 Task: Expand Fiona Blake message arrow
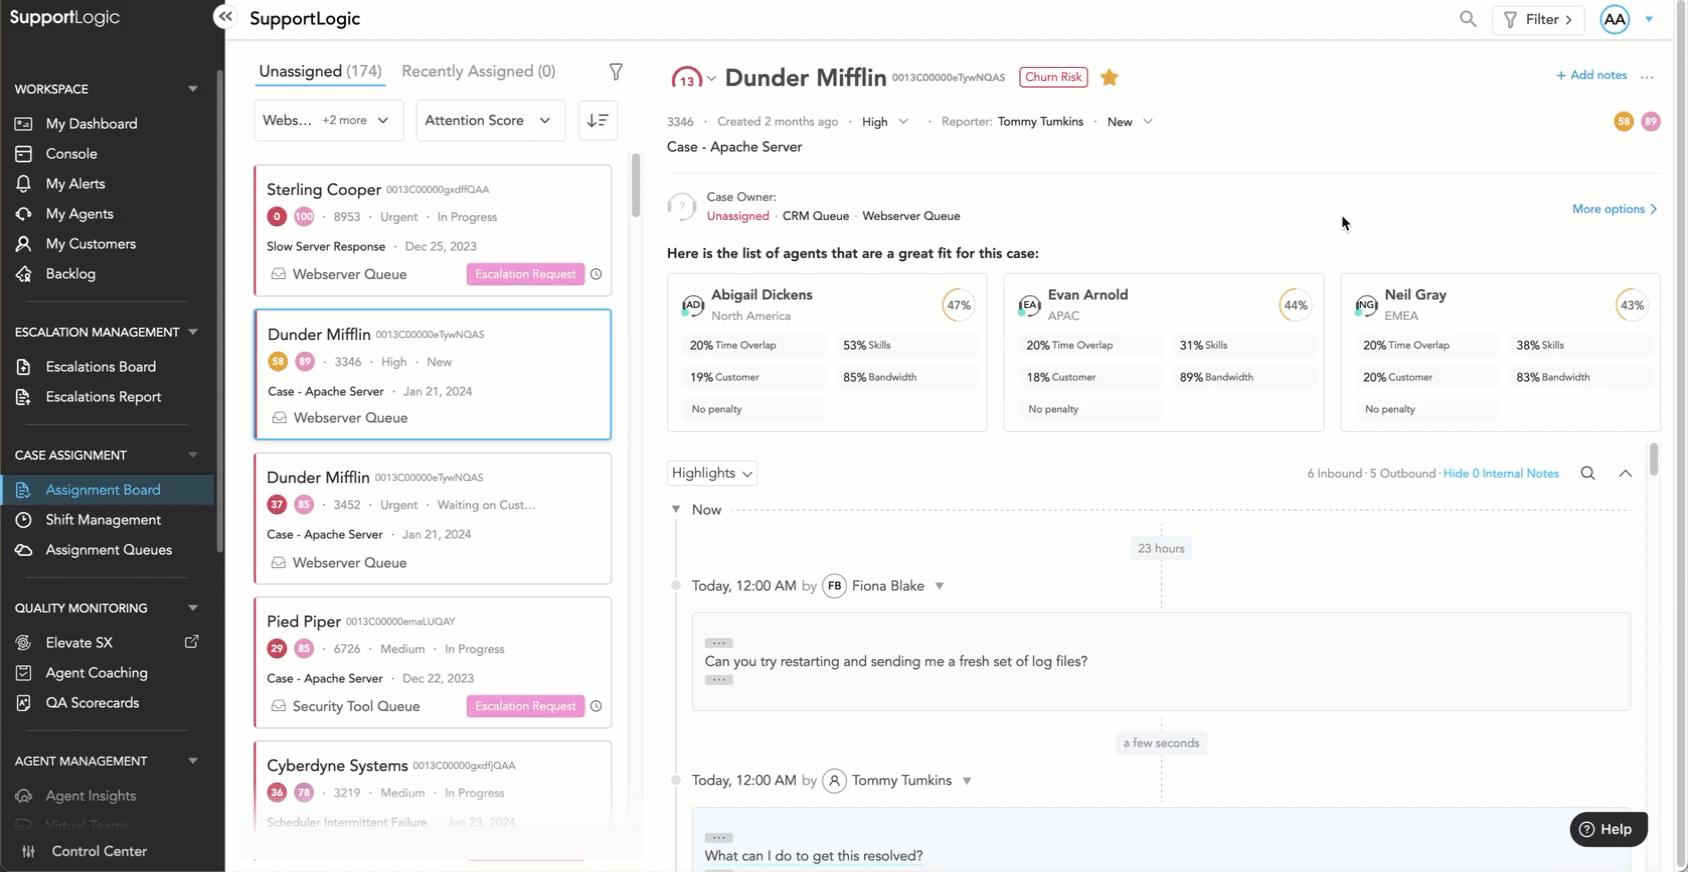[x=939, y=586]
